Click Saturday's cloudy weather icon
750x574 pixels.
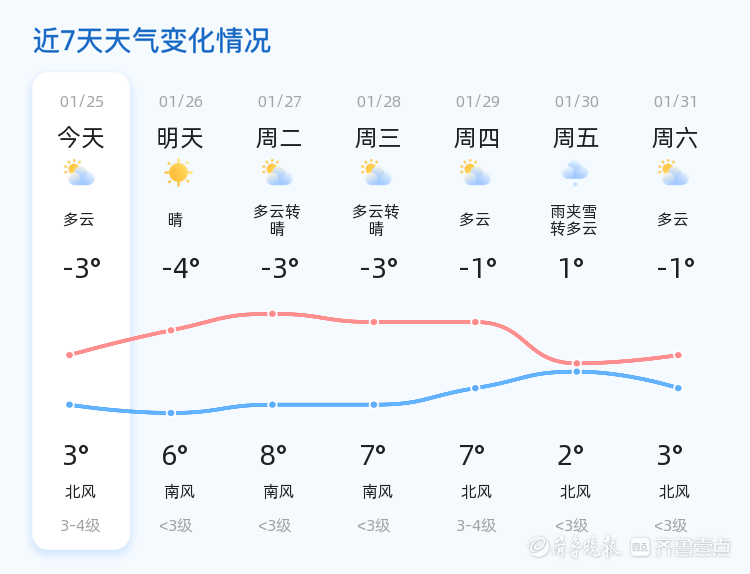[x=674, y=173]
